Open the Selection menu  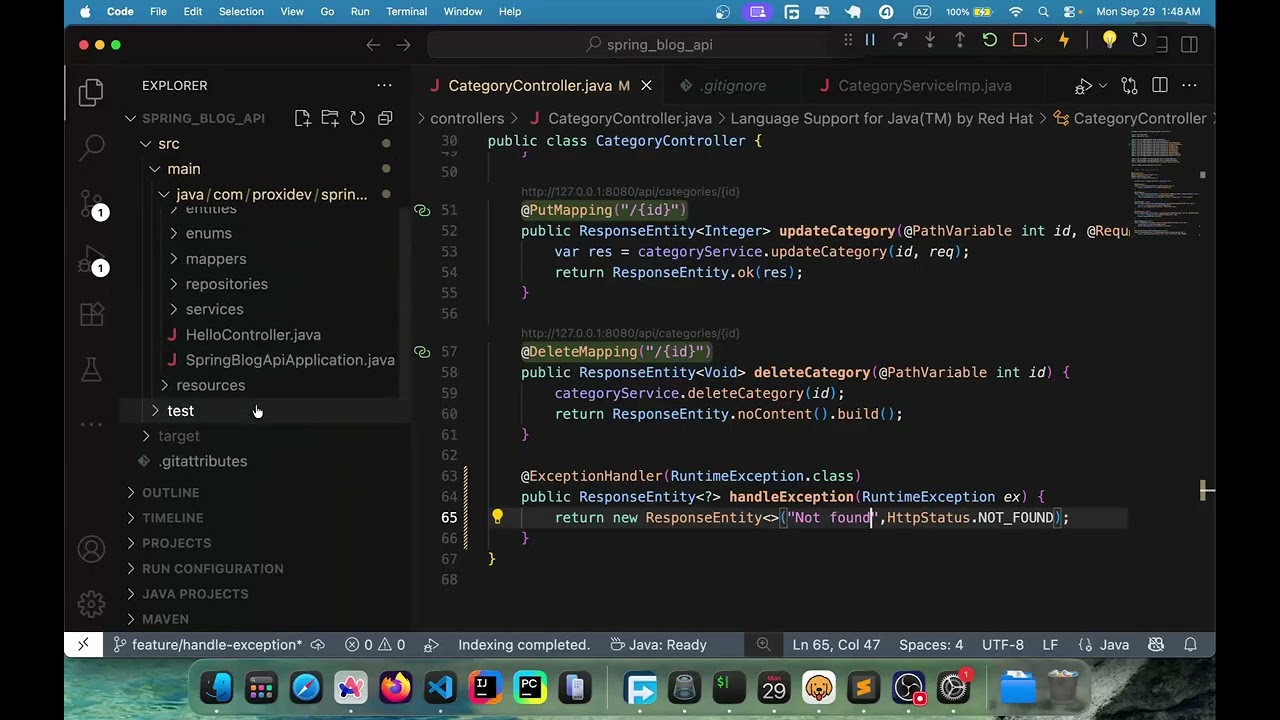[x=241, y=12]
